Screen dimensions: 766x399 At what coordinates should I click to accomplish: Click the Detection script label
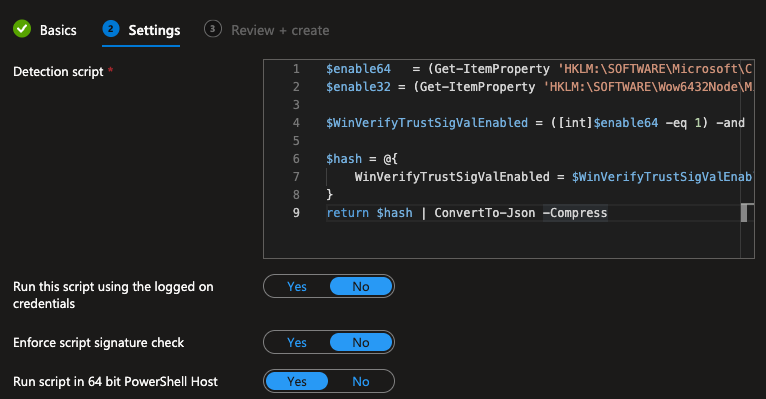58,72
